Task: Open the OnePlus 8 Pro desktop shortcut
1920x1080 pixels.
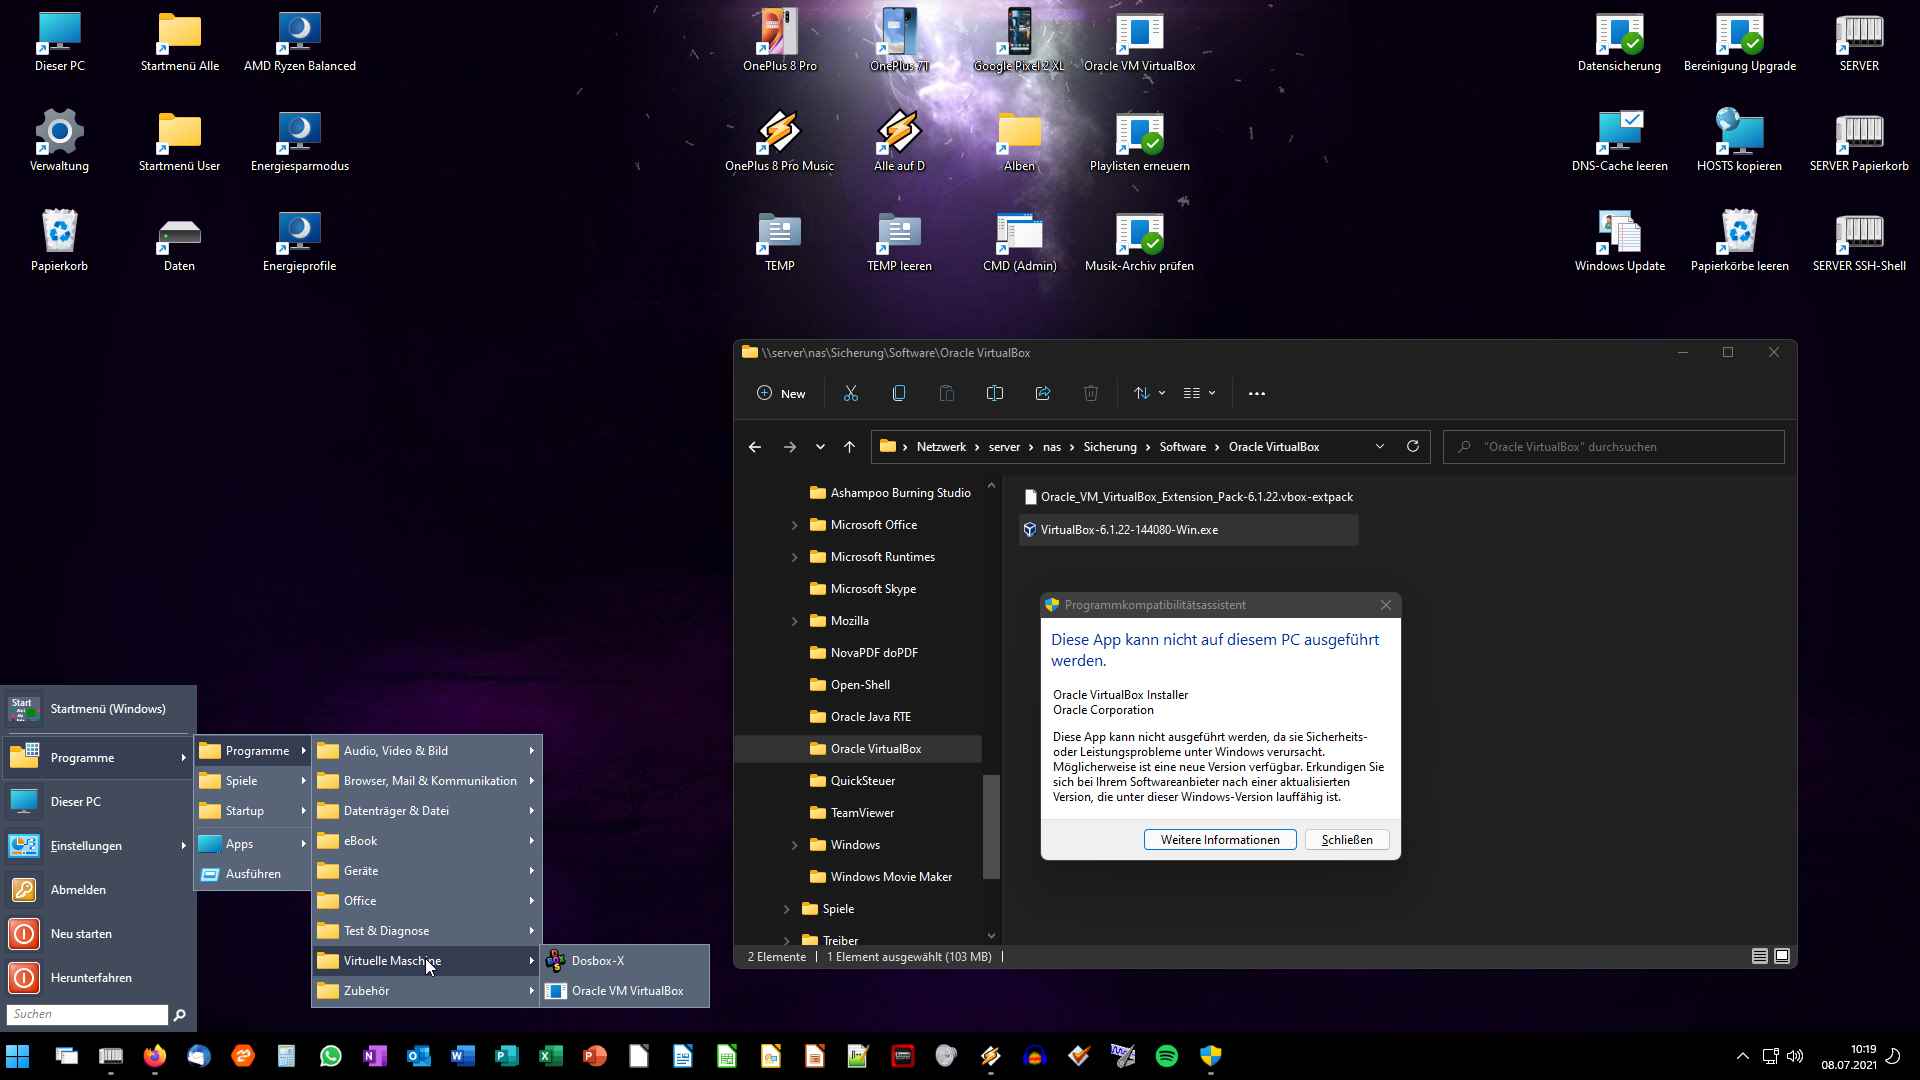Action: click(x=780, y=40)
